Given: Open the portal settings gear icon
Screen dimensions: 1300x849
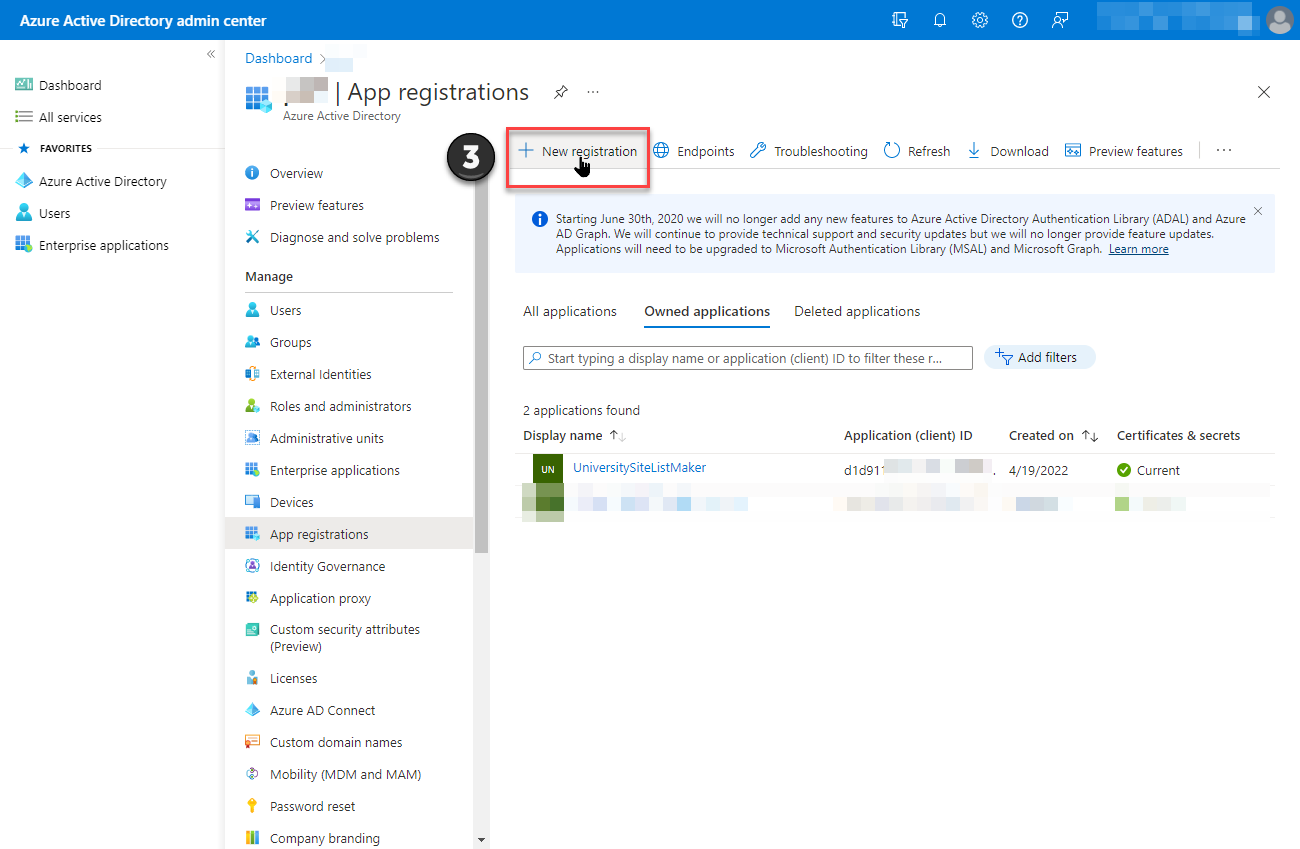Looking at the screenshot, I should (980, 20).
